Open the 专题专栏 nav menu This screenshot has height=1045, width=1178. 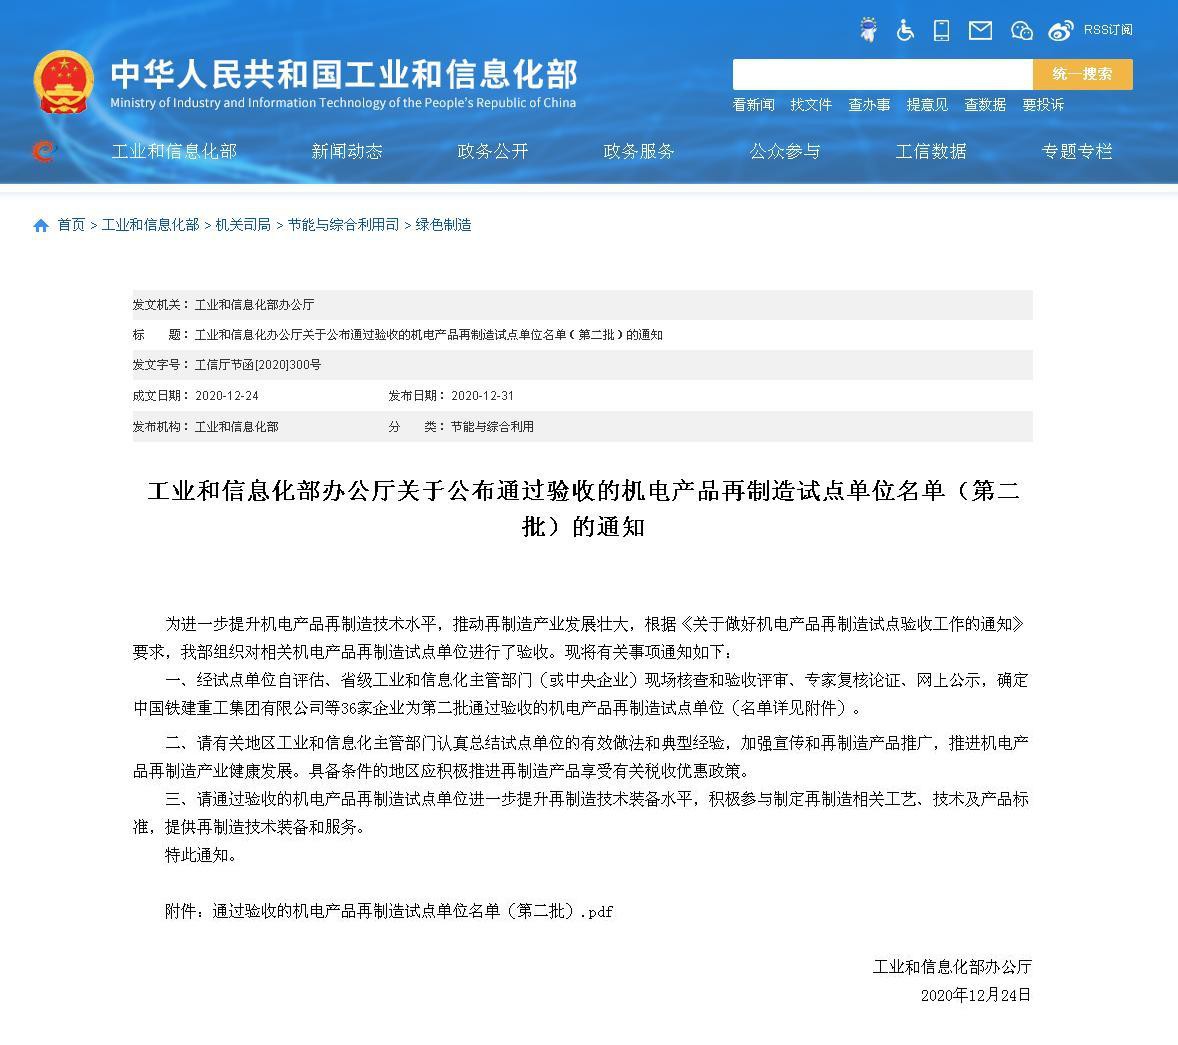coord(1077,152)
